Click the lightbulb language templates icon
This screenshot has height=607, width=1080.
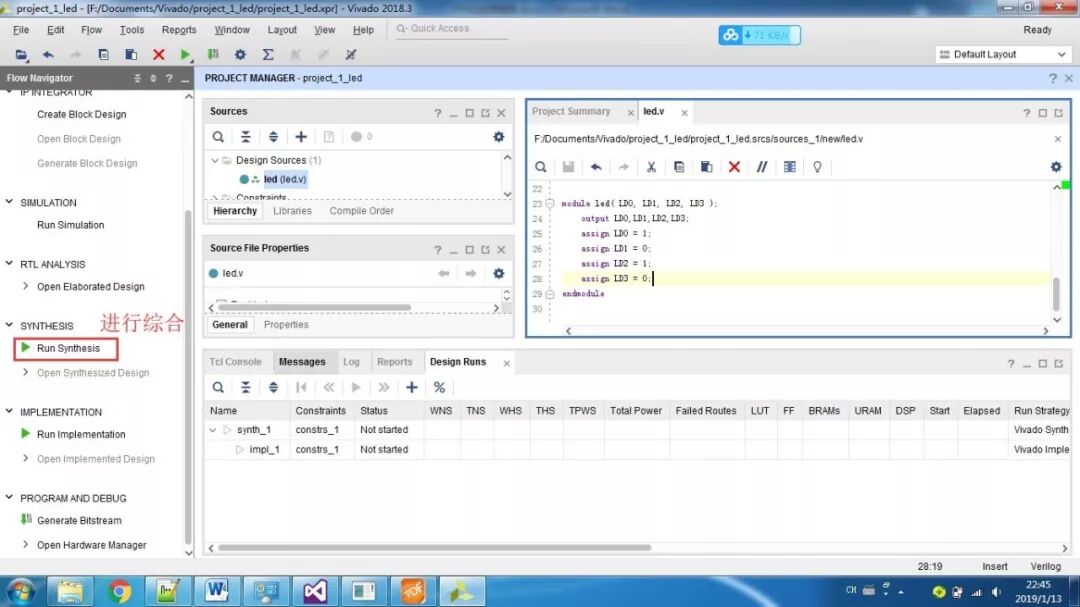(x=817, y=167)
